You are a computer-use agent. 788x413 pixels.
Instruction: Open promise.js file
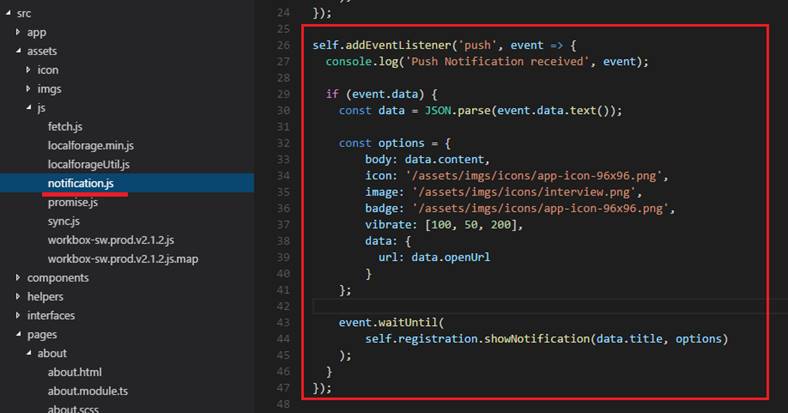coord(72,202)
